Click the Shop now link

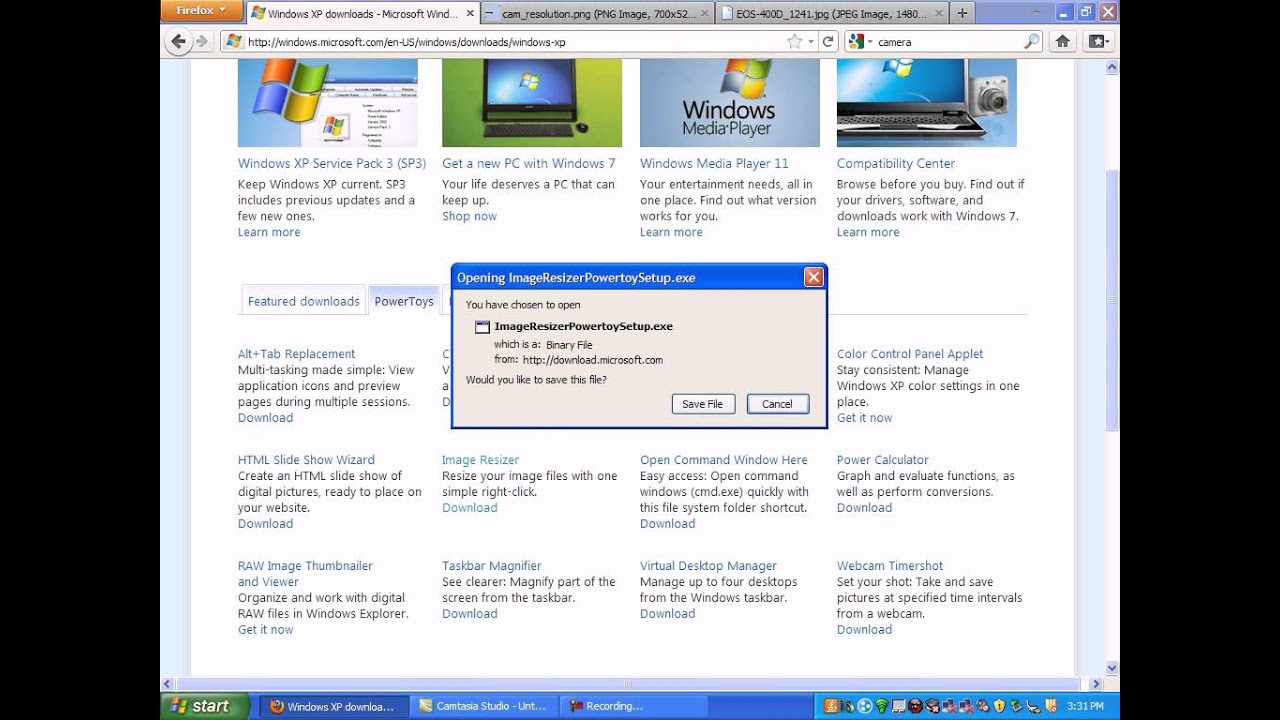point(469,216)
